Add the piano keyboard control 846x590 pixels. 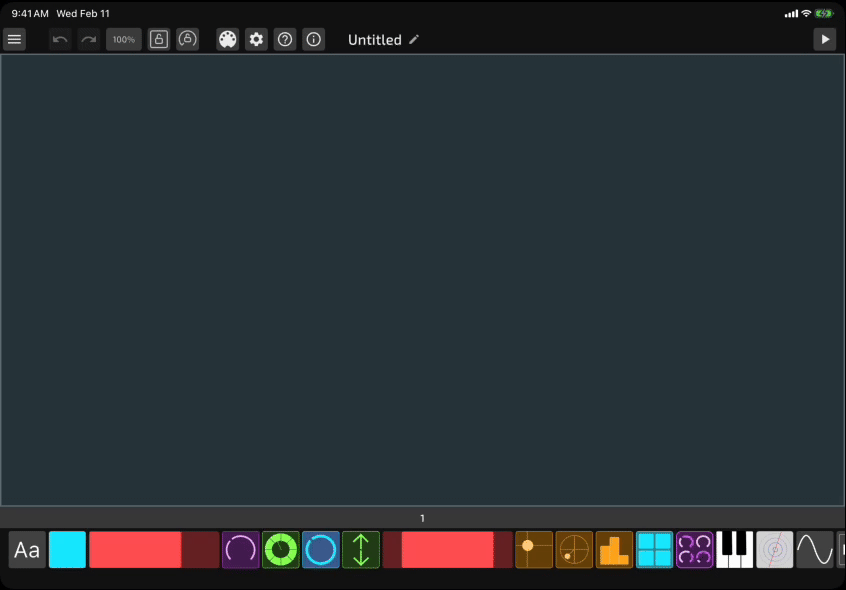click(734, 550)
